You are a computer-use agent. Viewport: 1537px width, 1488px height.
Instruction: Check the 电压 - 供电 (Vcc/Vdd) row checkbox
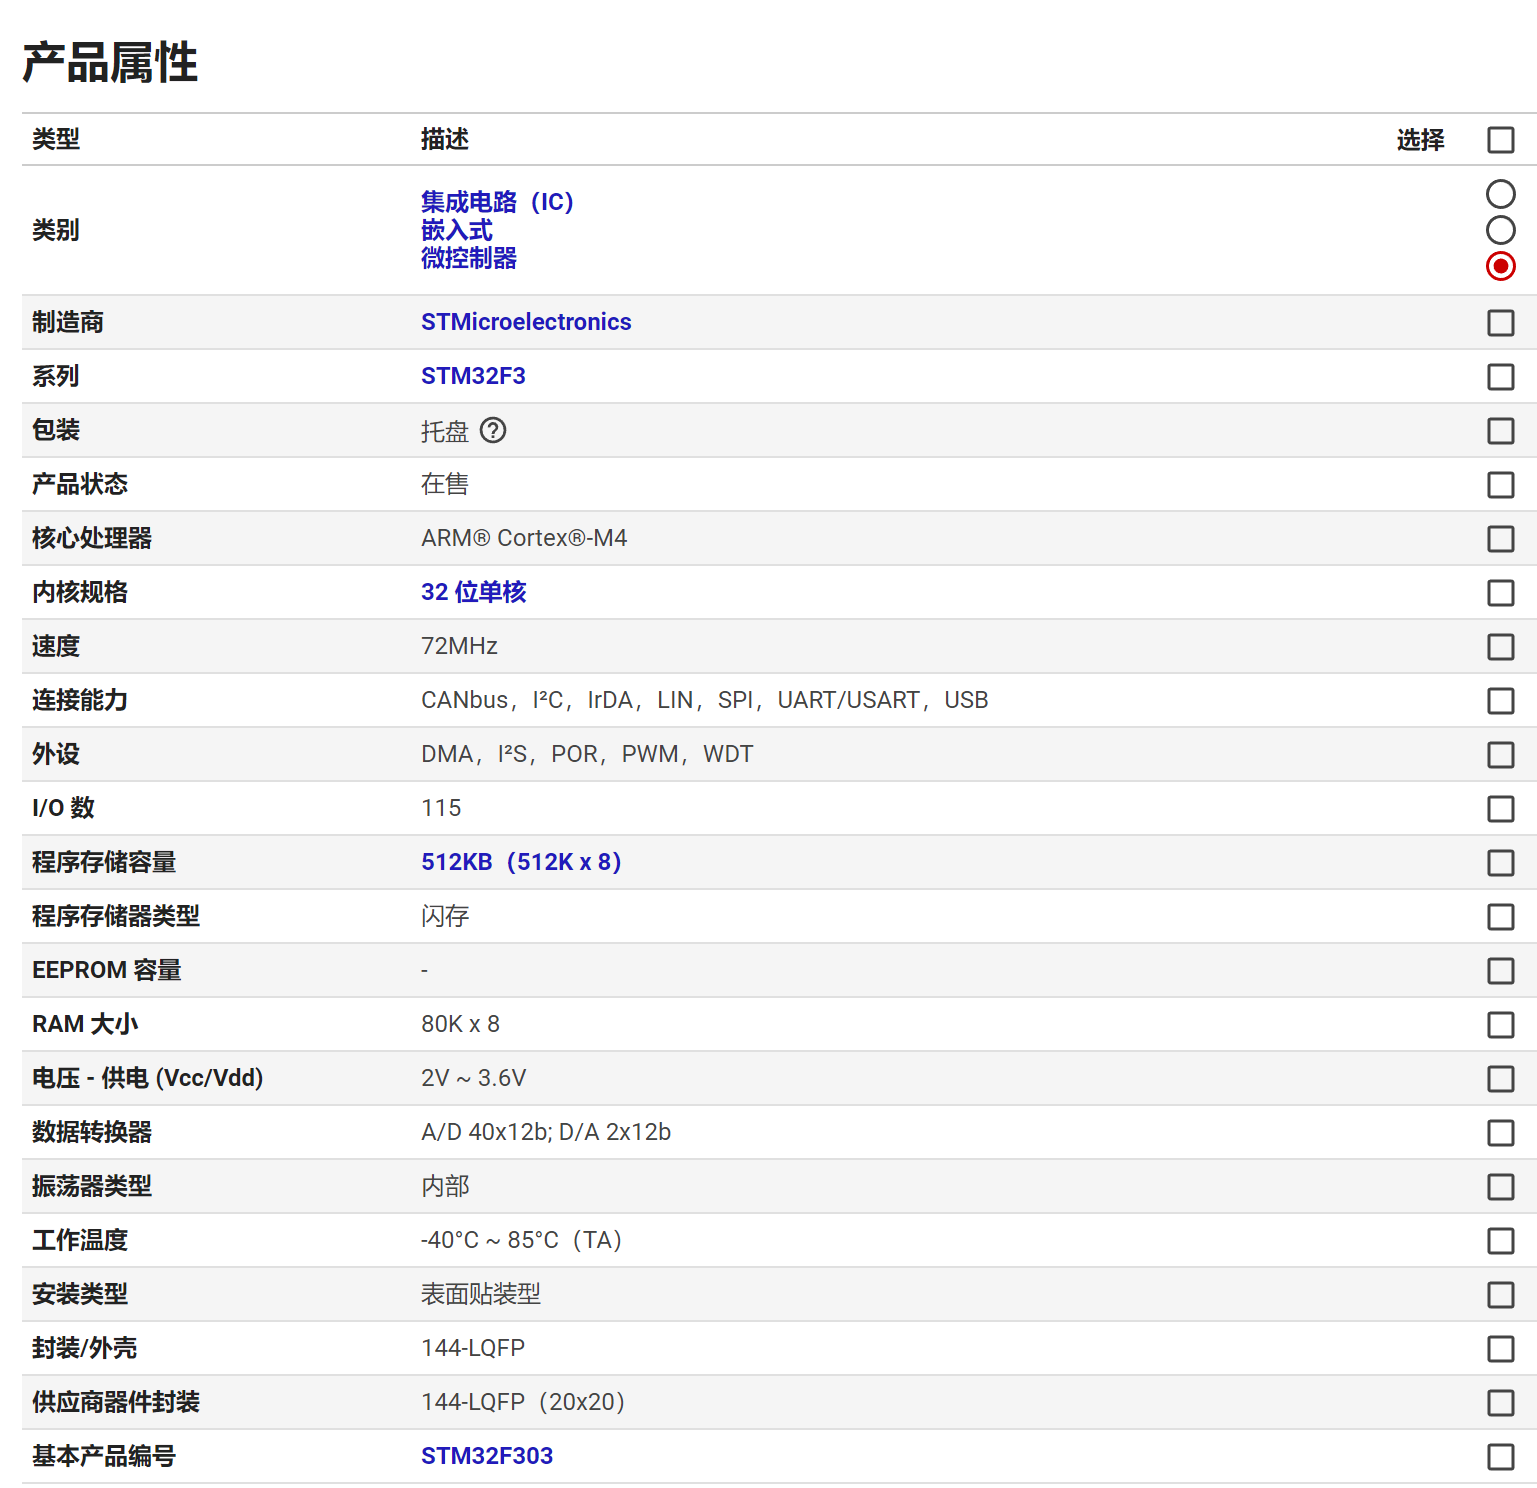coord(1500,1079)
